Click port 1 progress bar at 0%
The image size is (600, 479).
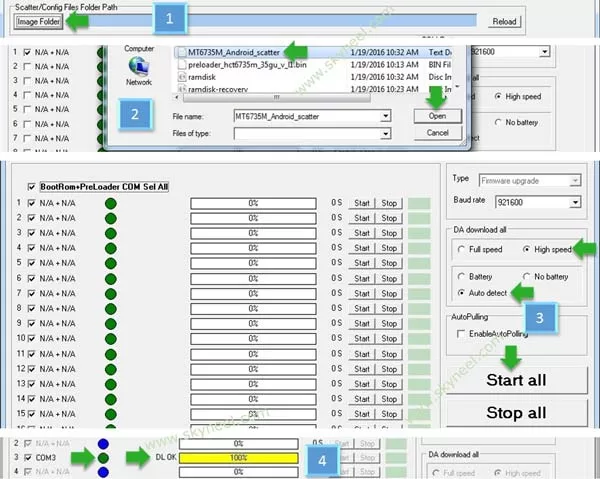point(253,203)
